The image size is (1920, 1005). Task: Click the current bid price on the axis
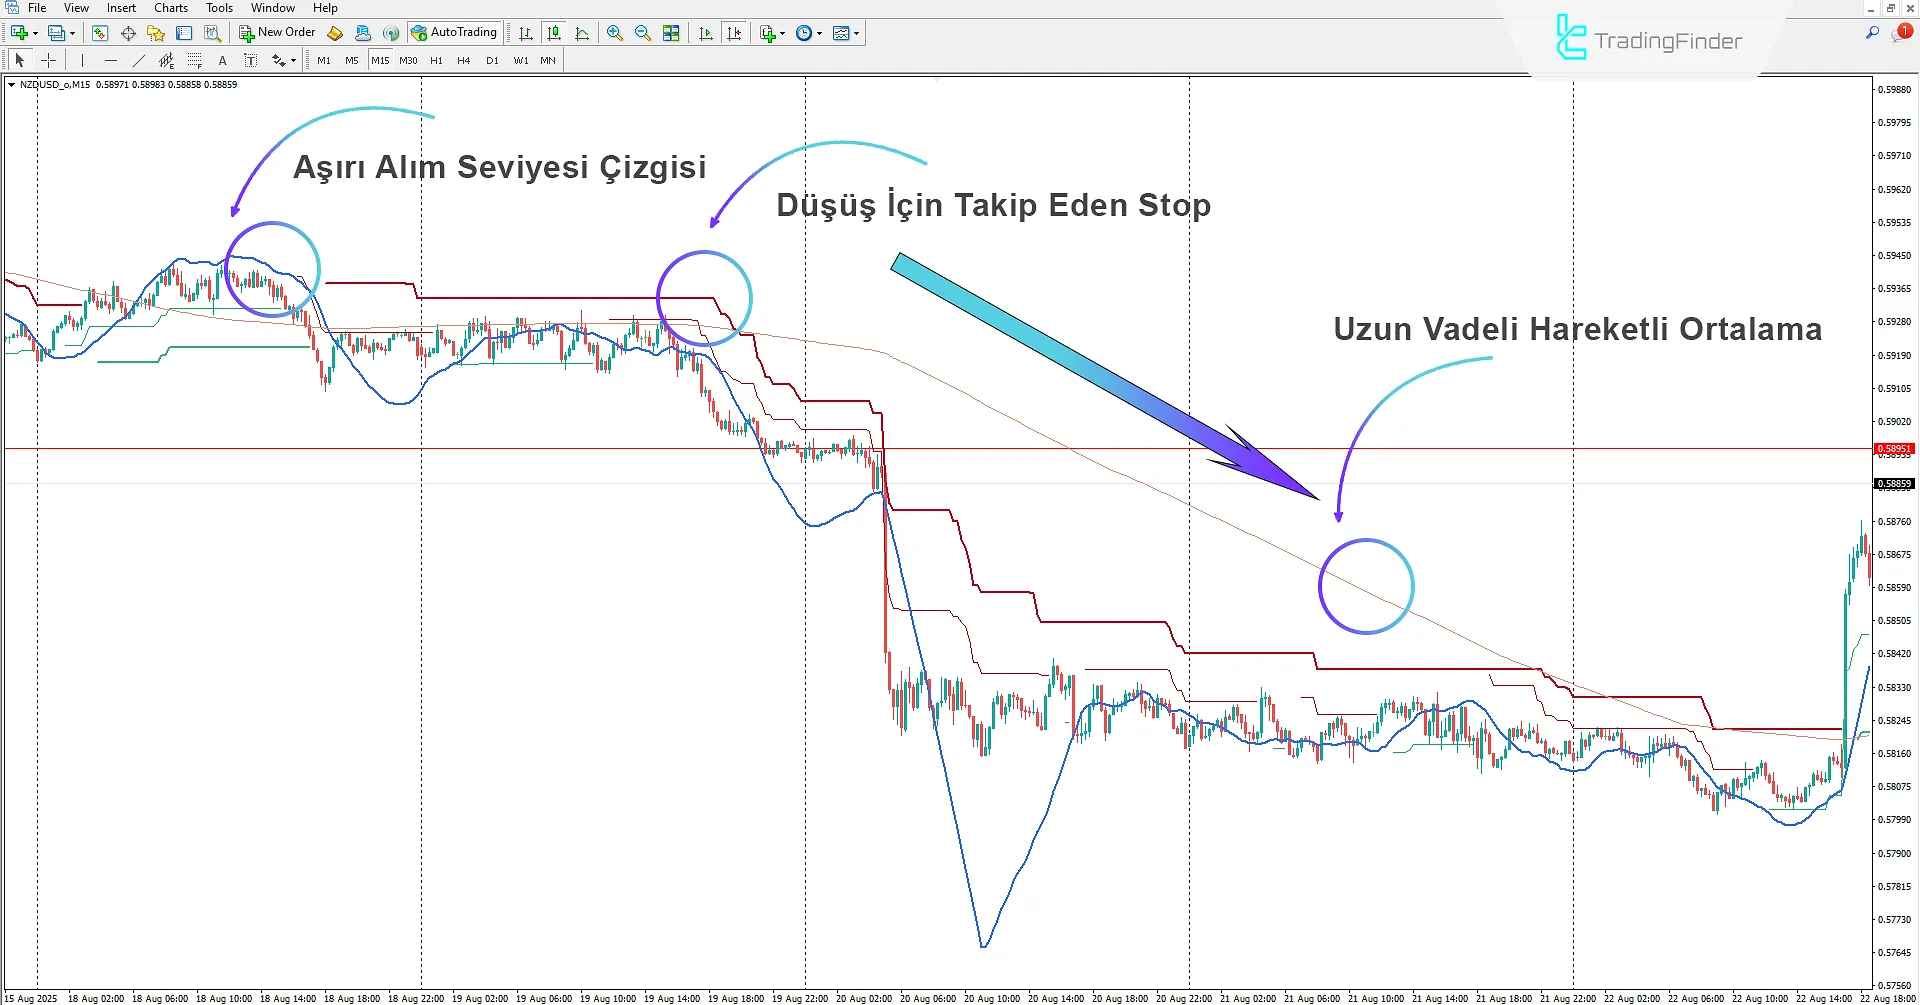(x=1894, y=483)
